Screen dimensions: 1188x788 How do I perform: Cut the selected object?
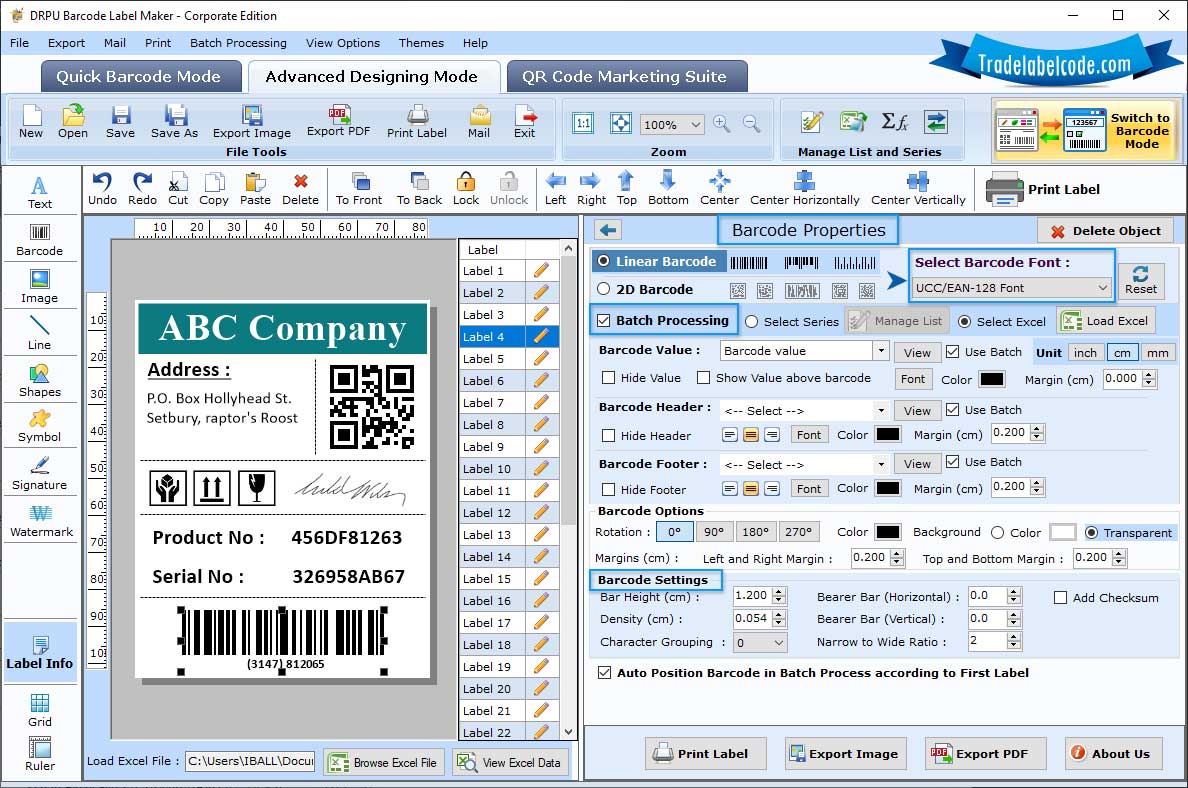pyautogui.click(x=178, y=189)
